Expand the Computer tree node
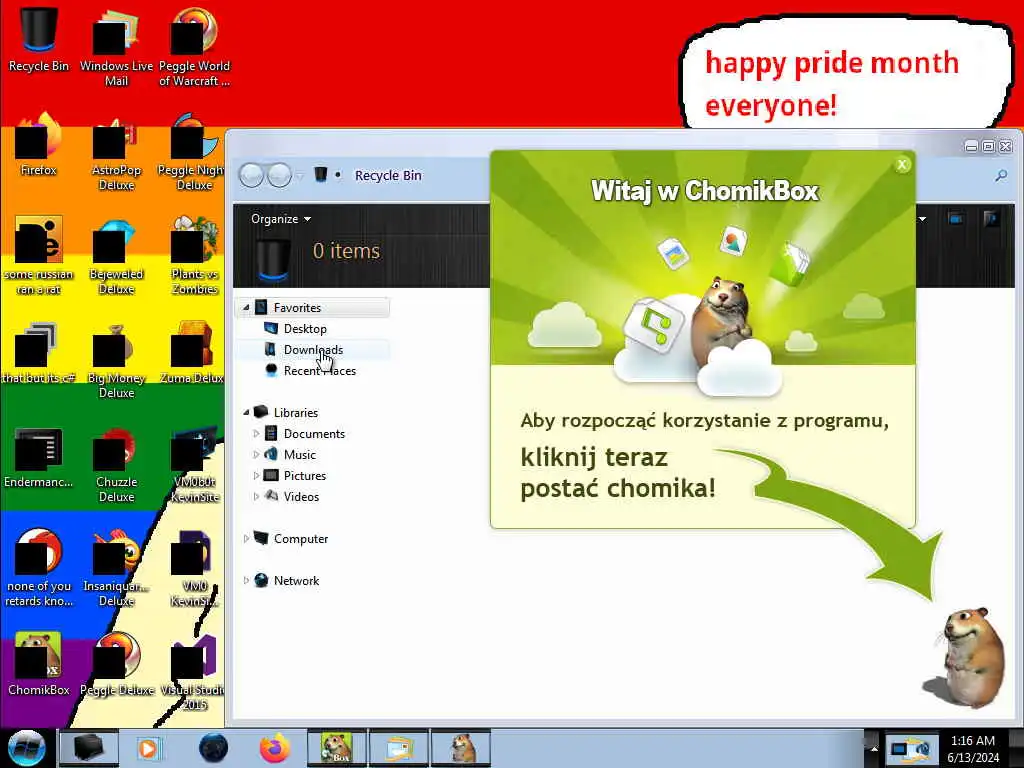The width and height of the screenshot is (1024, 768). click(x=246, y=538)
